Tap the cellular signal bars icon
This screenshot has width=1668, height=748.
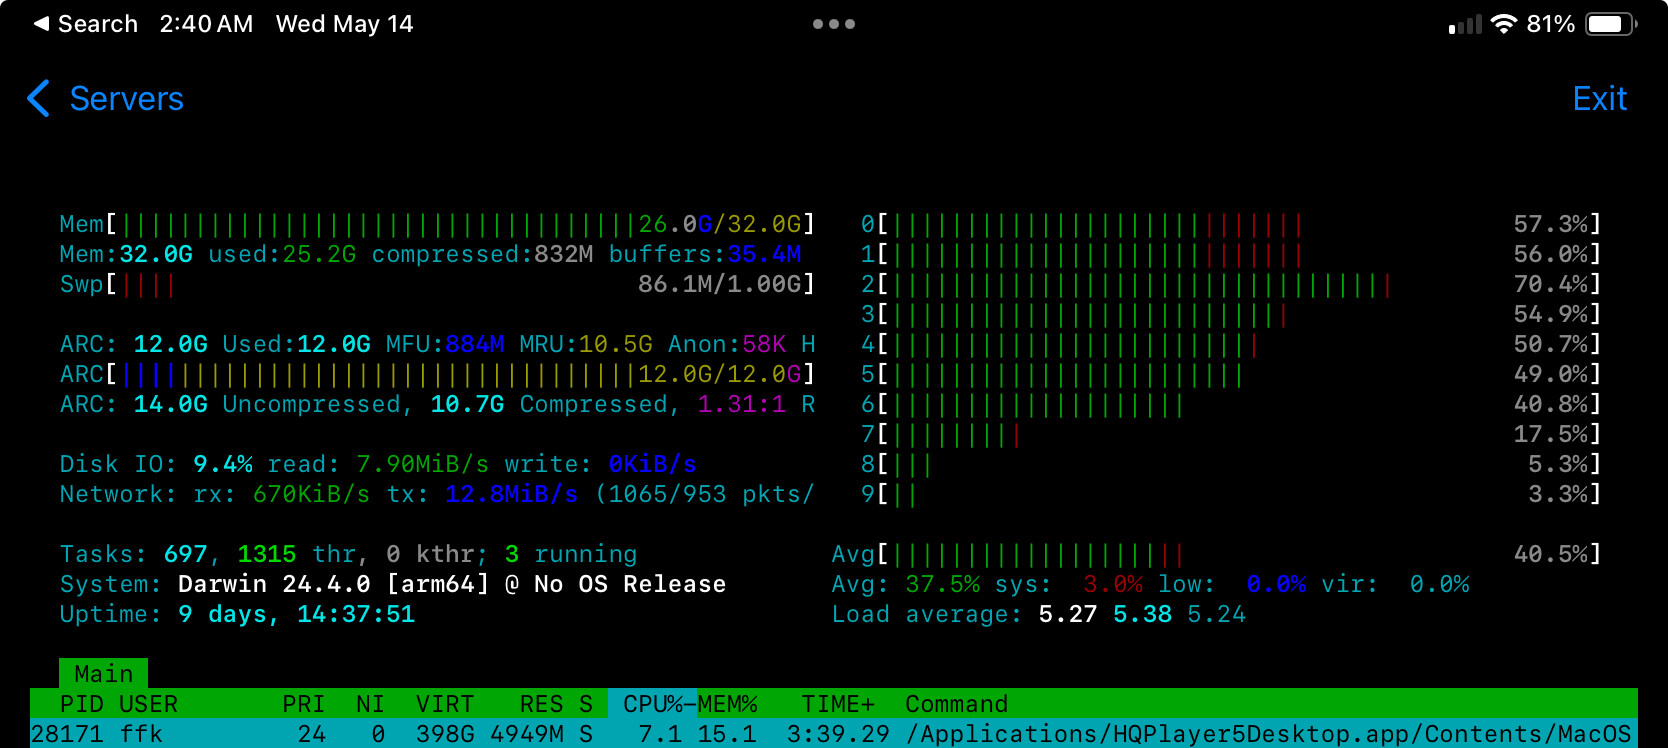[x=1465, y=25]
